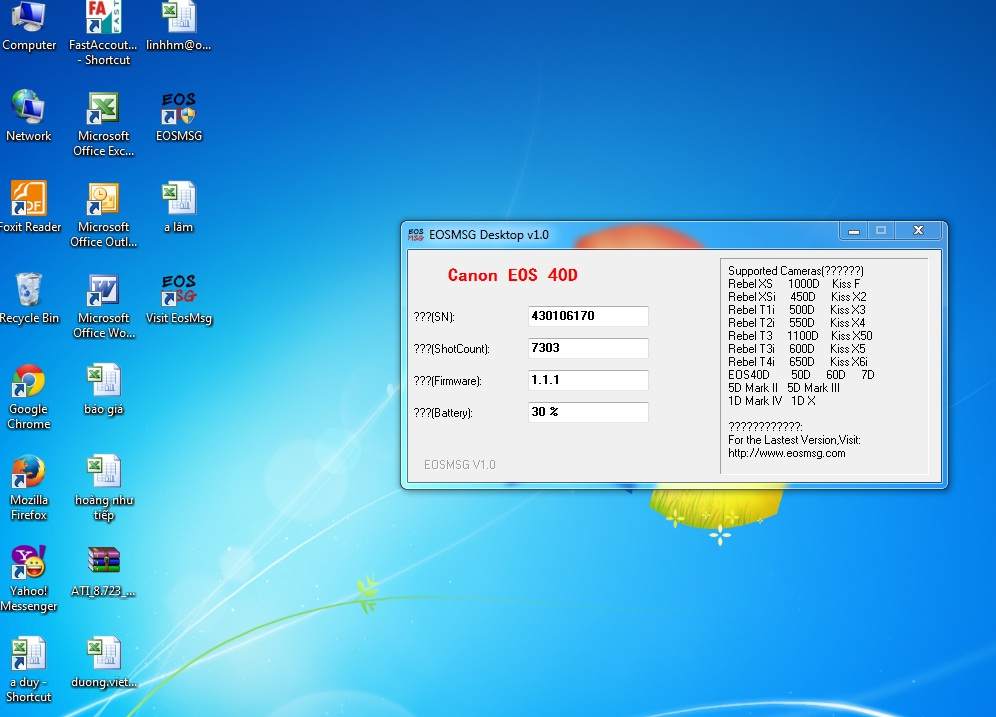Screen dimensions: 996x717
Task: Select the FastAccount Shortcut desktop icon
Action: pyautogui.click(x=103, y=34)
